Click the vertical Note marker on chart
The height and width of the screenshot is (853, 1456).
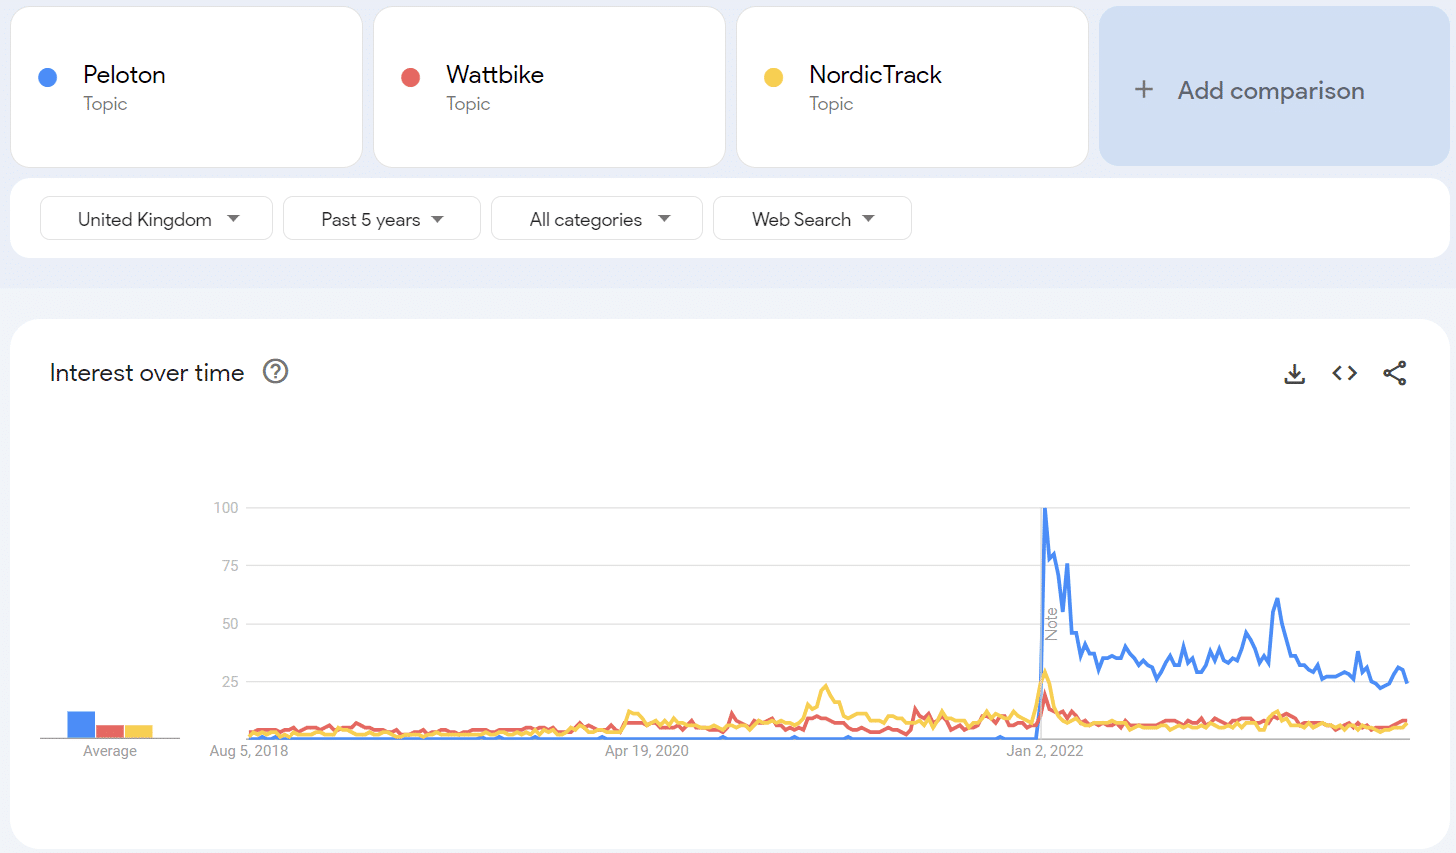pos(1051,624)
